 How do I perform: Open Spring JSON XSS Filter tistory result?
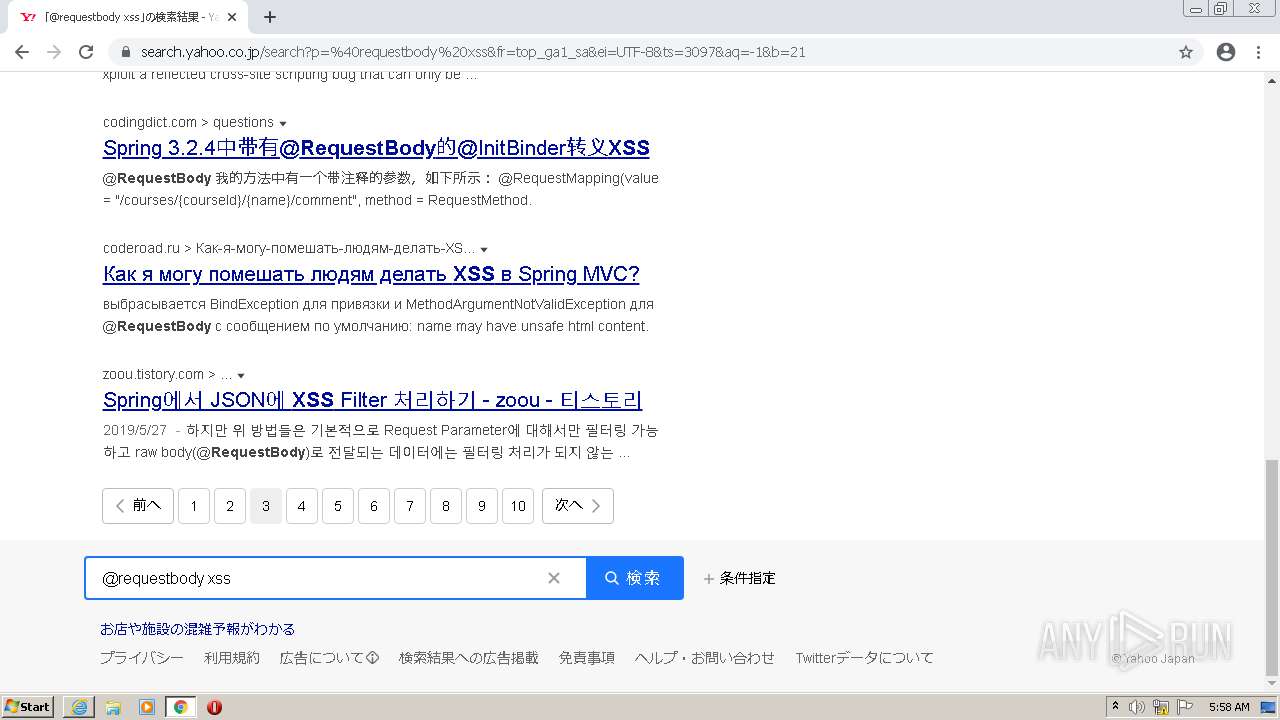tap(372, 400)
